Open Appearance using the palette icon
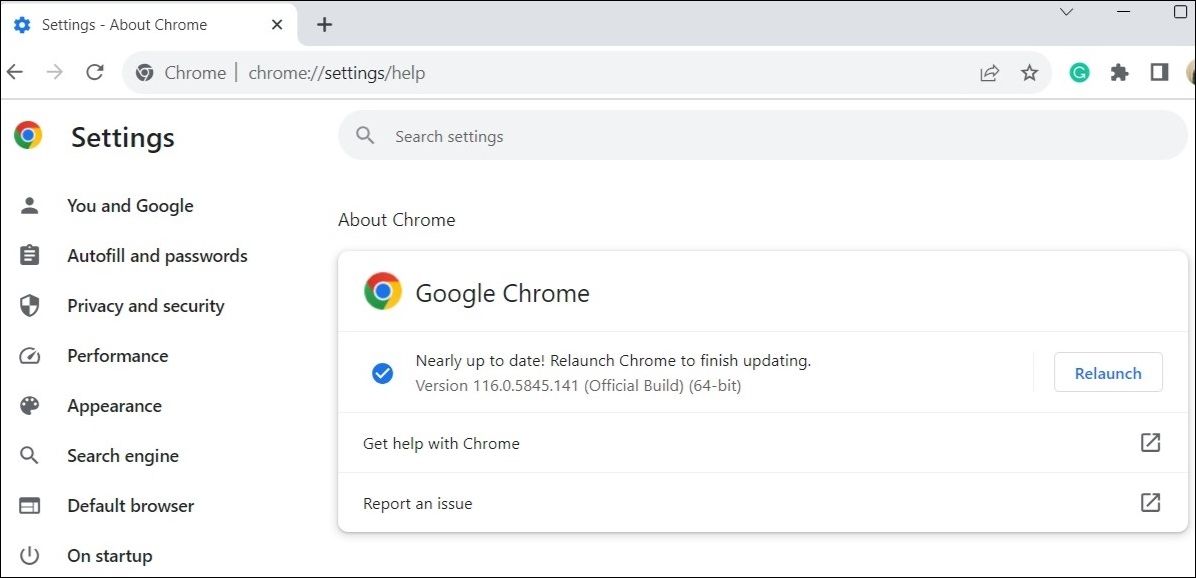The image size is (1196, 578). [x=30, y=405]
